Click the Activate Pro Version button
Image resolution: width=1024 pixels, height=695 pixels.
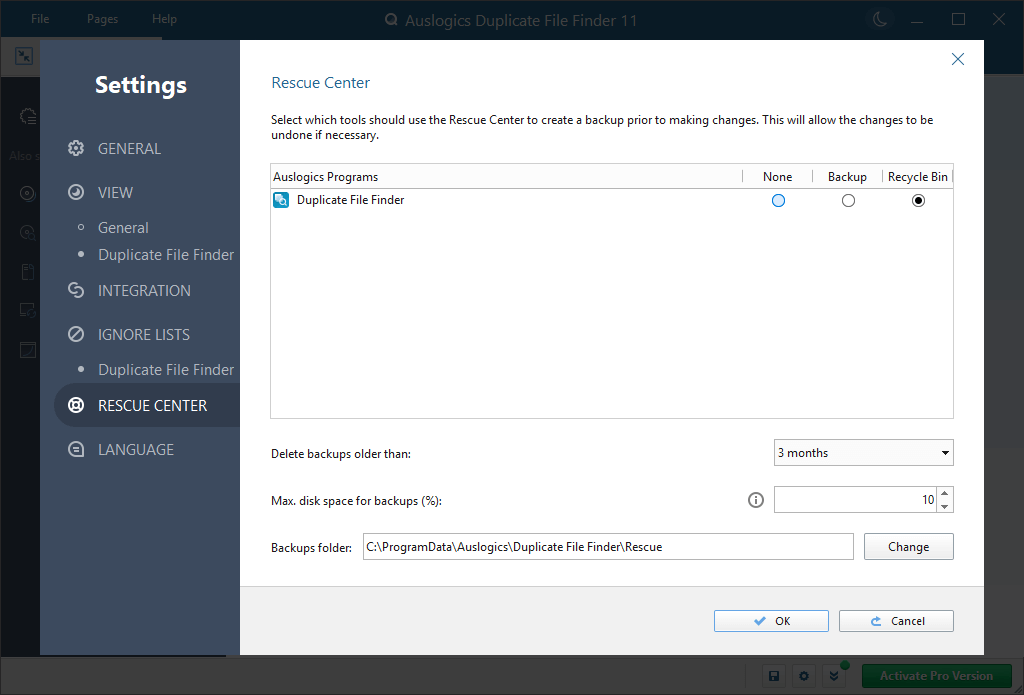click(x=936, y=676)
